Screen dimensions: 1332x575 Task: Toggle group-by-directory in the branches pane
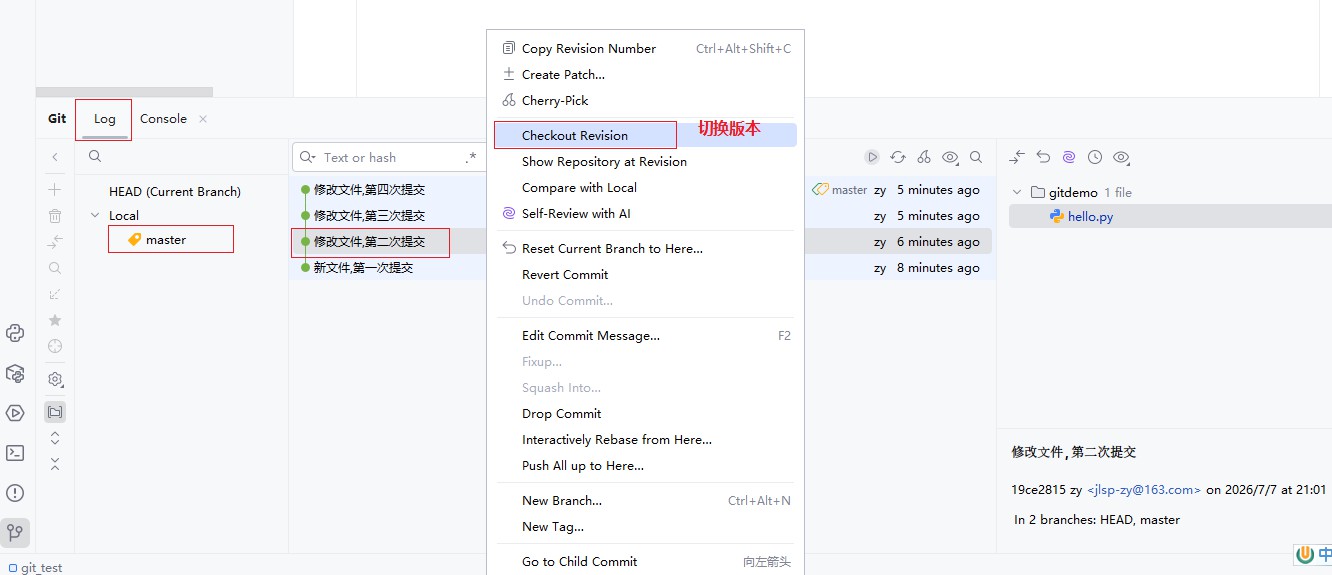click(x=55, y=412)
